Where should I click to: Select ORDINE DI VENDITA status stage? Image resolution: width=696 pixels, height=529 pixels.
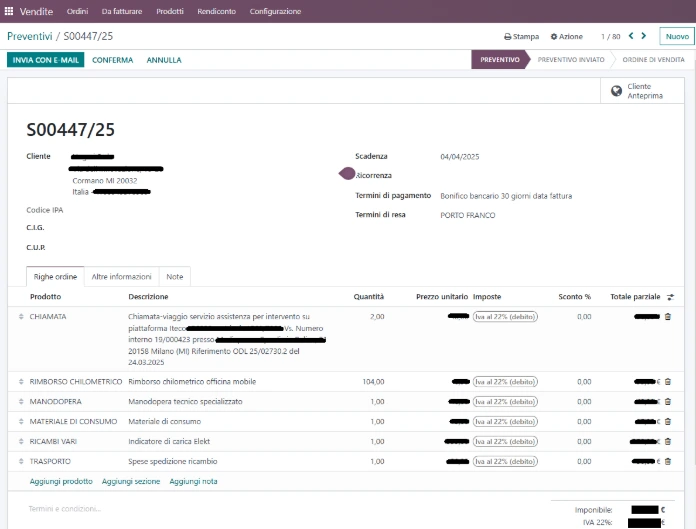pos(653,59)
